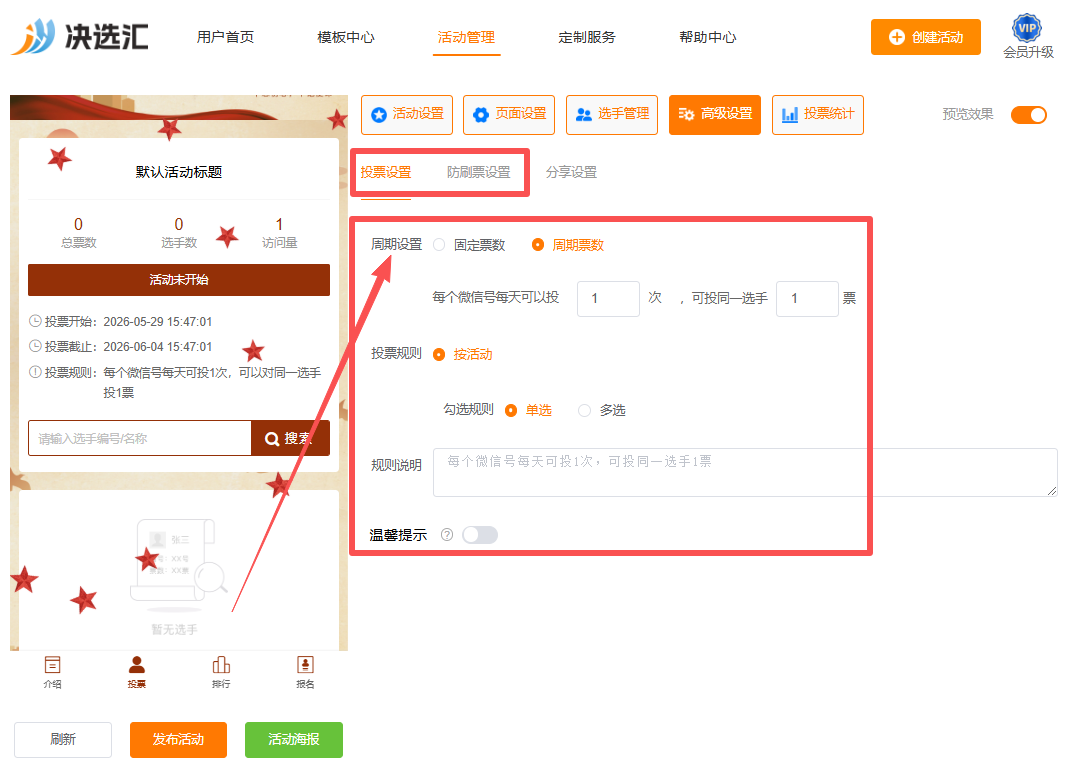The height and width of the screenshot is (784, 1069).
Task: Open the 报名 signup icon in preview
Action: tap(305, 672)
